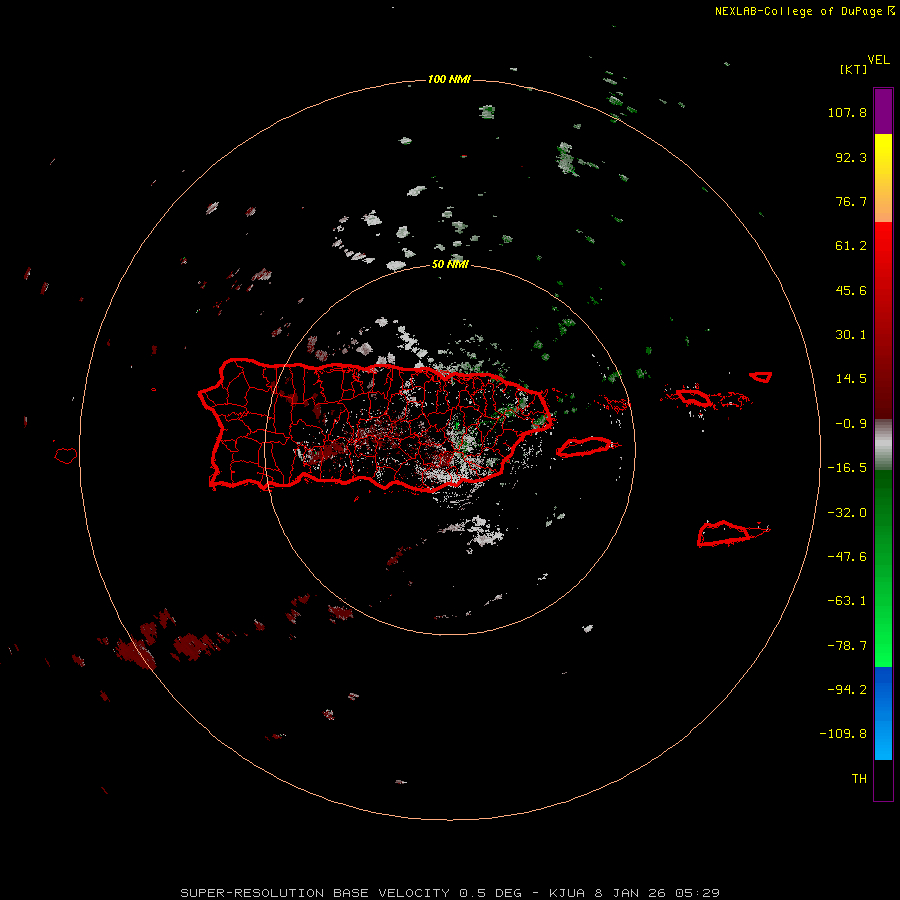Viewport: 900px width, 900px height.
Task: Select the 76.7 velocity scale value
Action: 851,201
